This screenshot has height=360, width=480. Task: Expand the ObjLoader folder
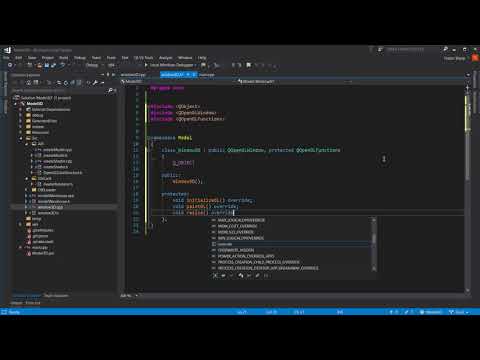click(x=27, y=190)
